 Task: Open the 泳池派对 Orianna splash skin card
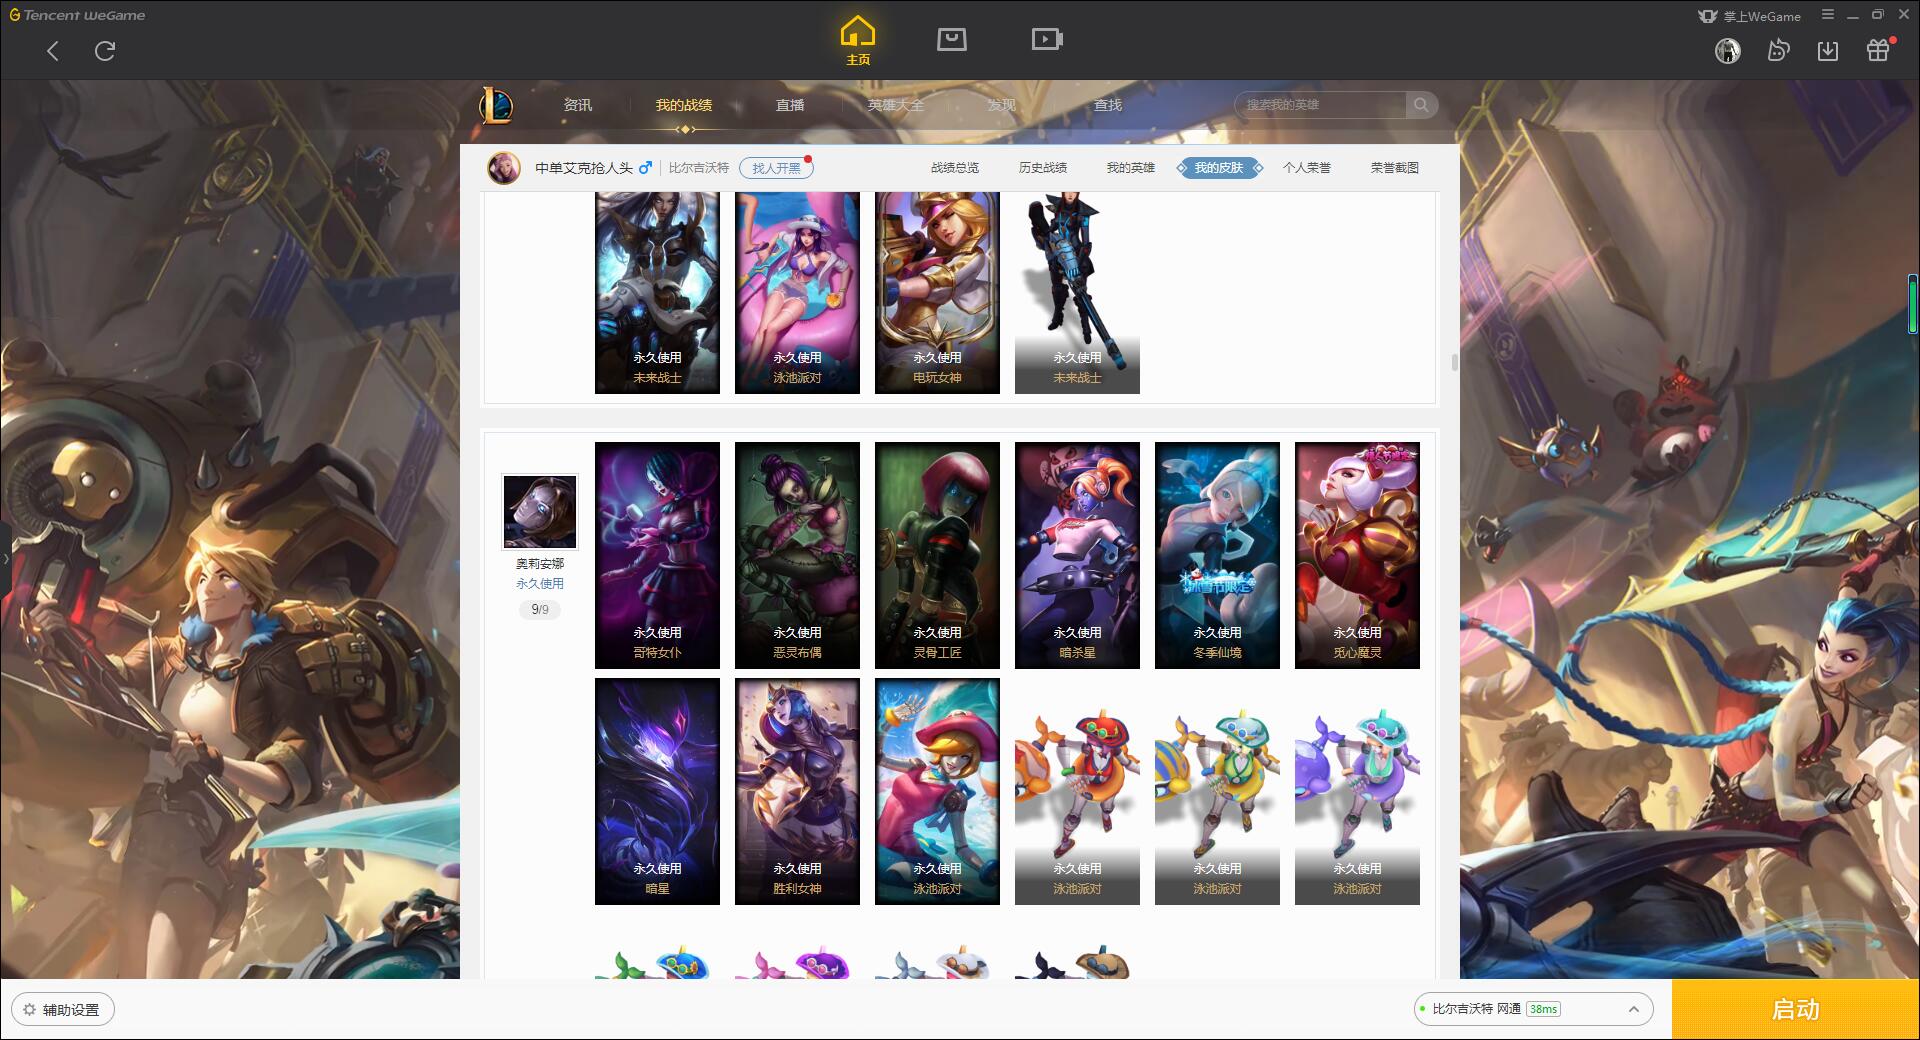[x=937, y=791]
